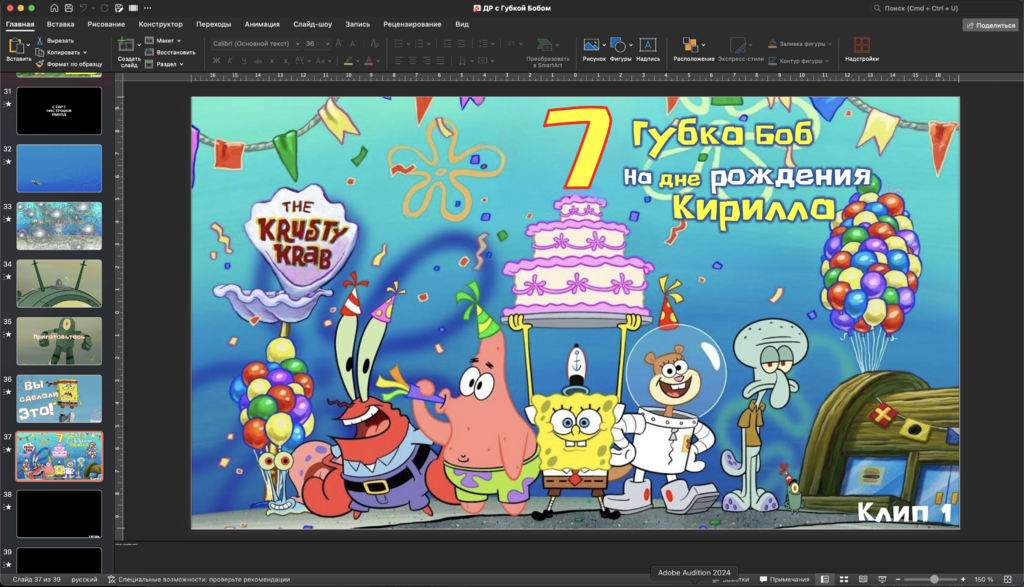Align text right

426,61
